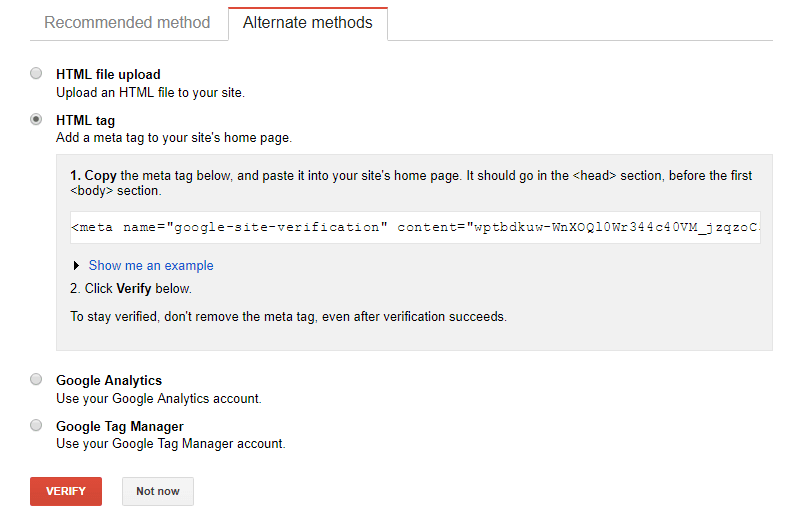Click "Upload an HTML file to your site" text

click(x=150, y=92)
